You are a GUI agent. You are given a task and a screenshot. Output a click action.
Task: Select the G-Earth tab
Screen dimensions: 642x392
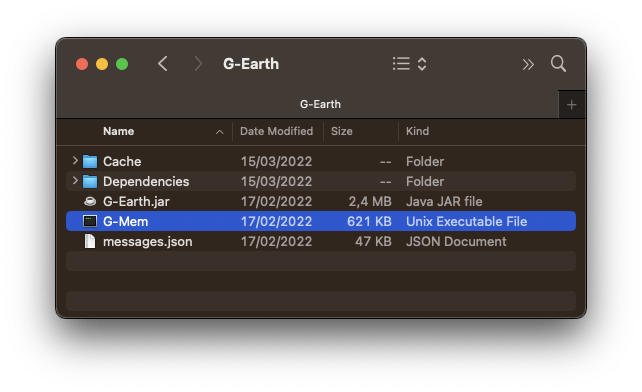(320, 104)
